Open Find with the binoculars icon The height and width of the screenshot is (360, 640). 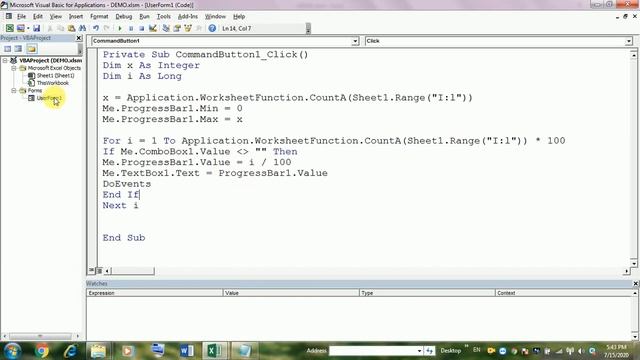[x=82, y=28]
